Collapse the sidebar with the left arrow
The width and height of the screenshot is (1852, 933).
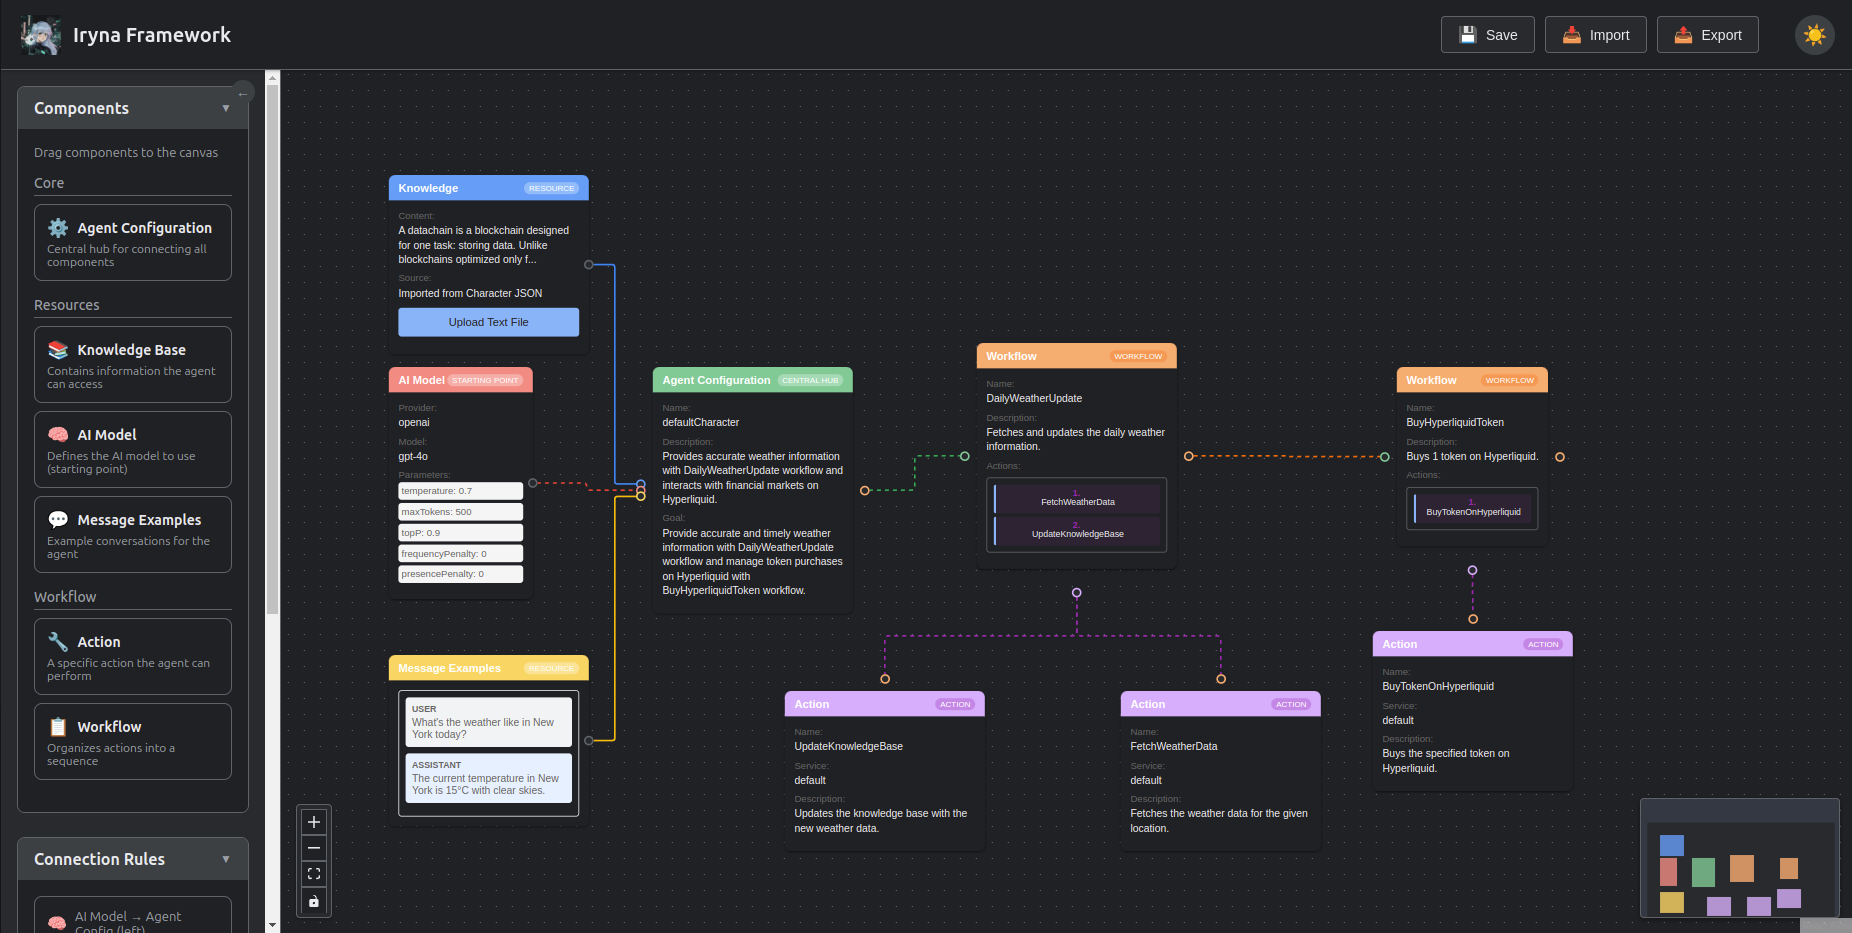pos(243,93)
